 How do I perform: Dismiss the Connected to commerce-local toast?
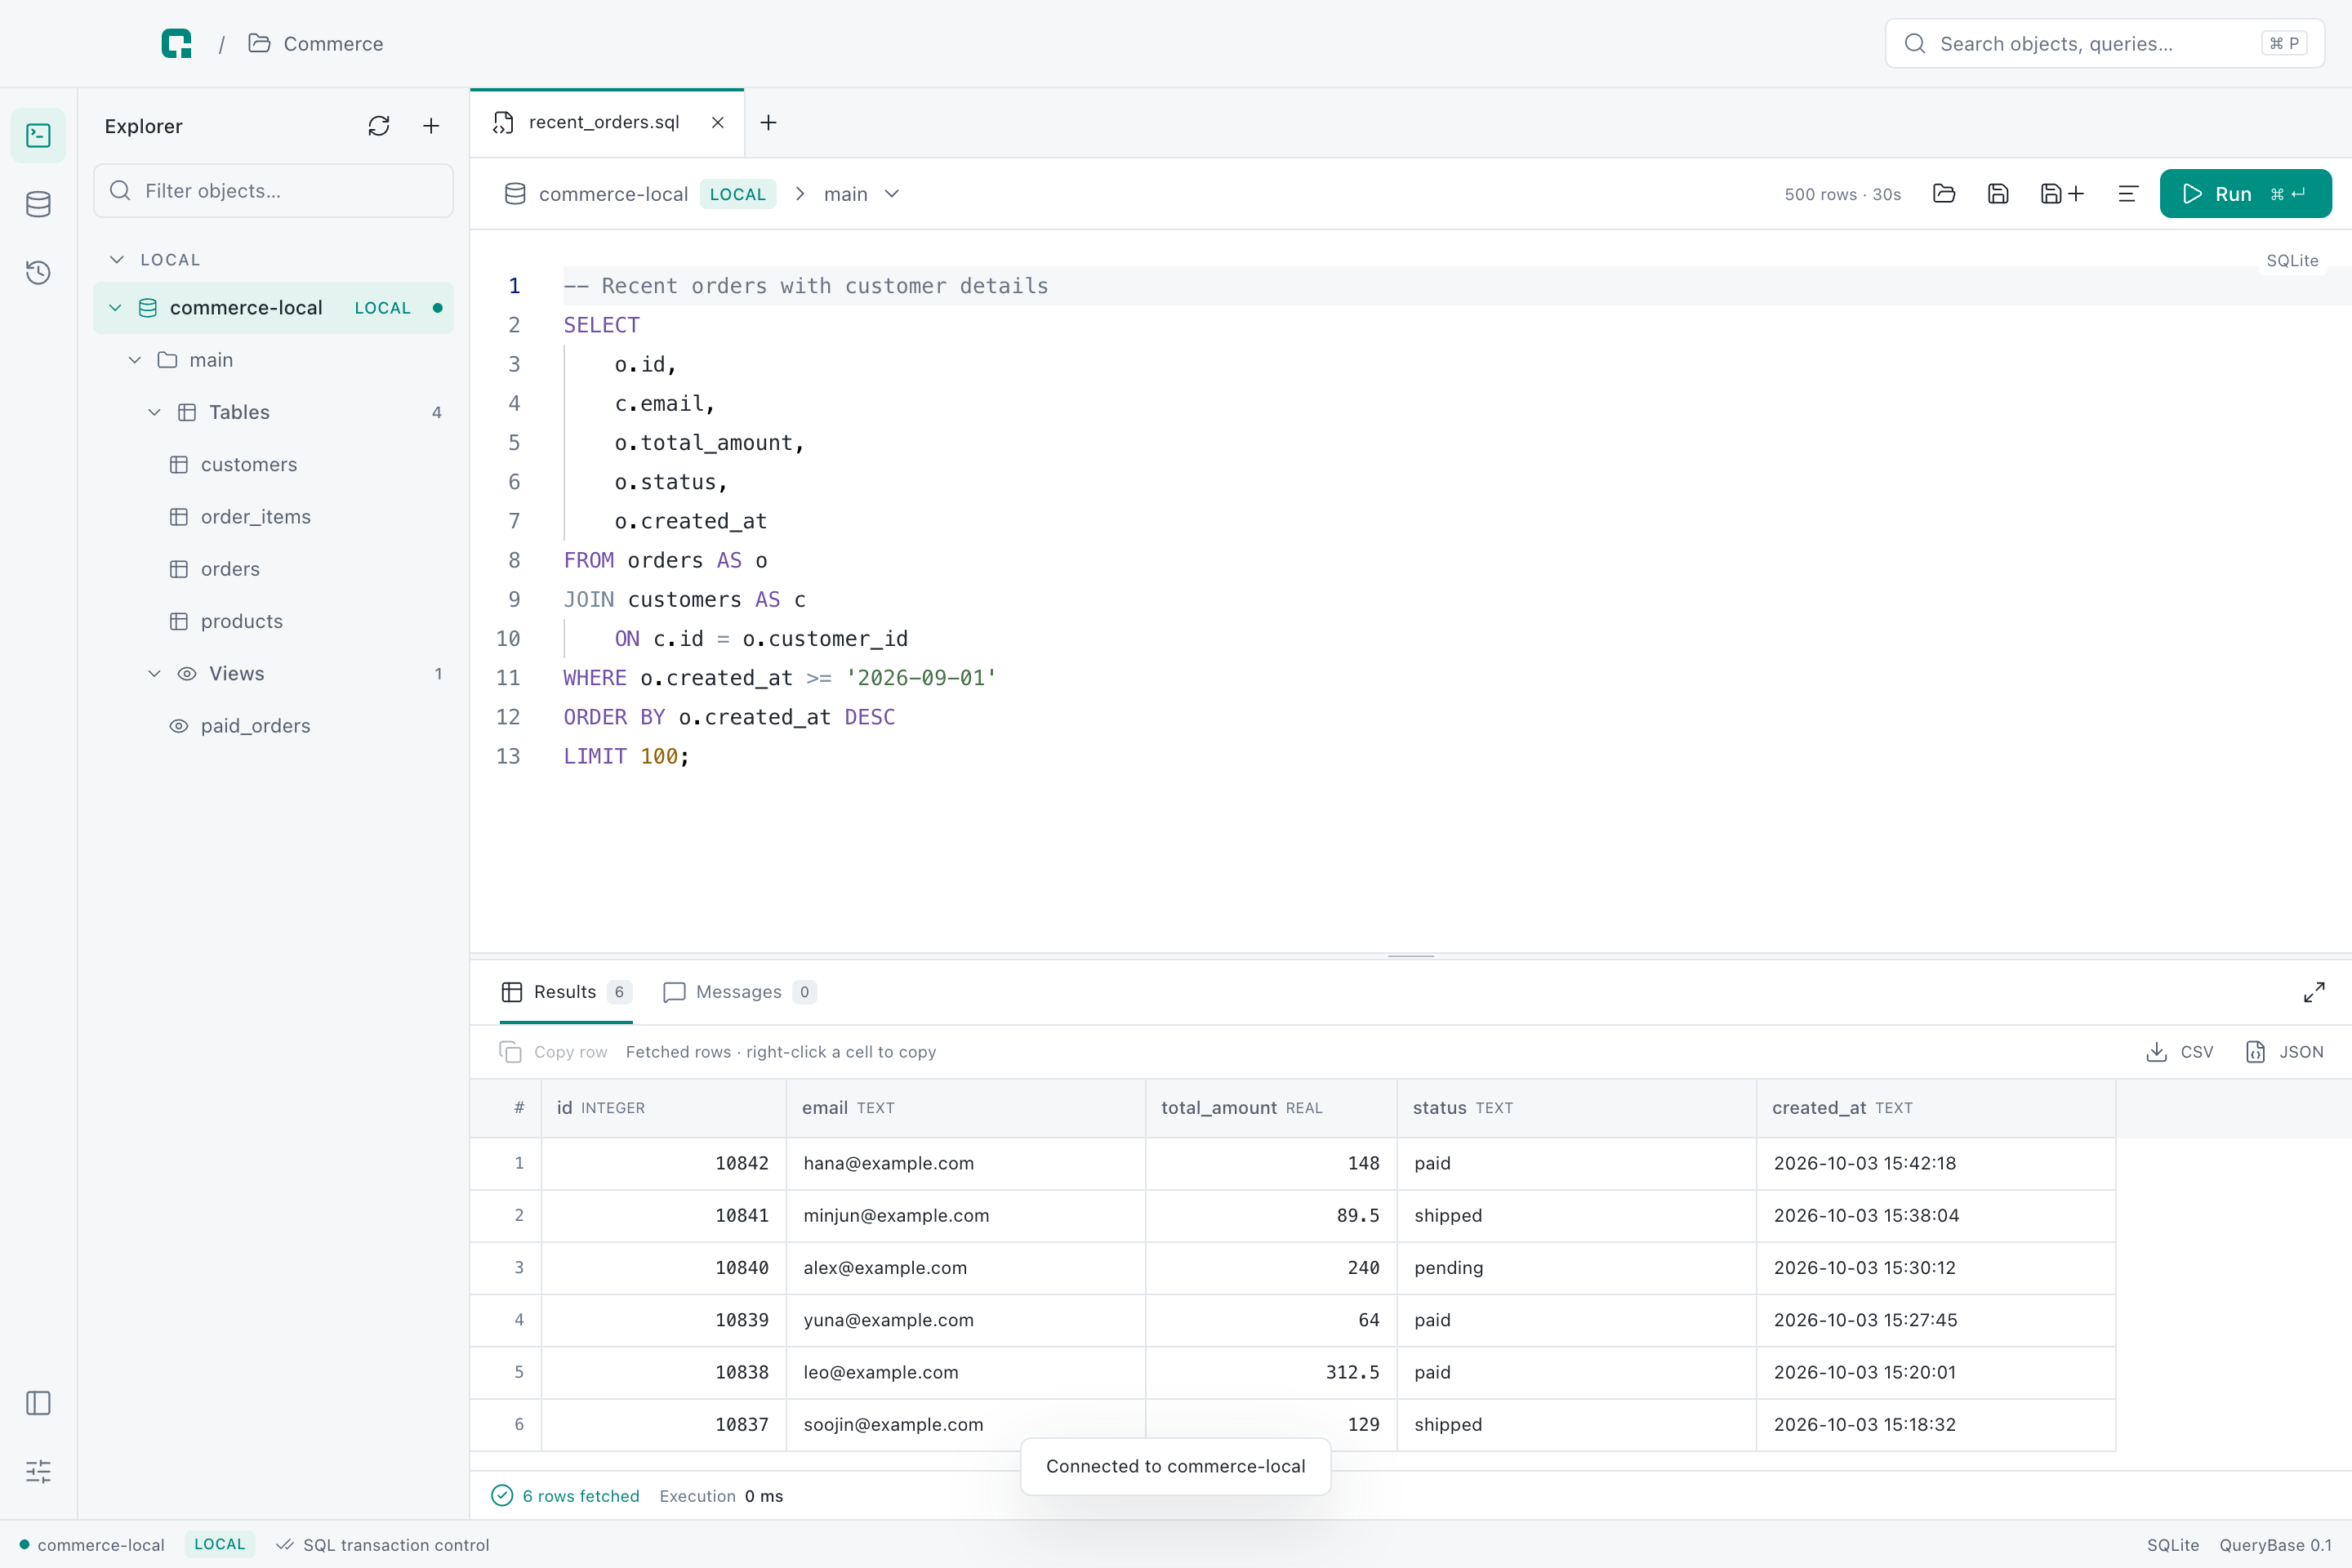(1175, 1466)
